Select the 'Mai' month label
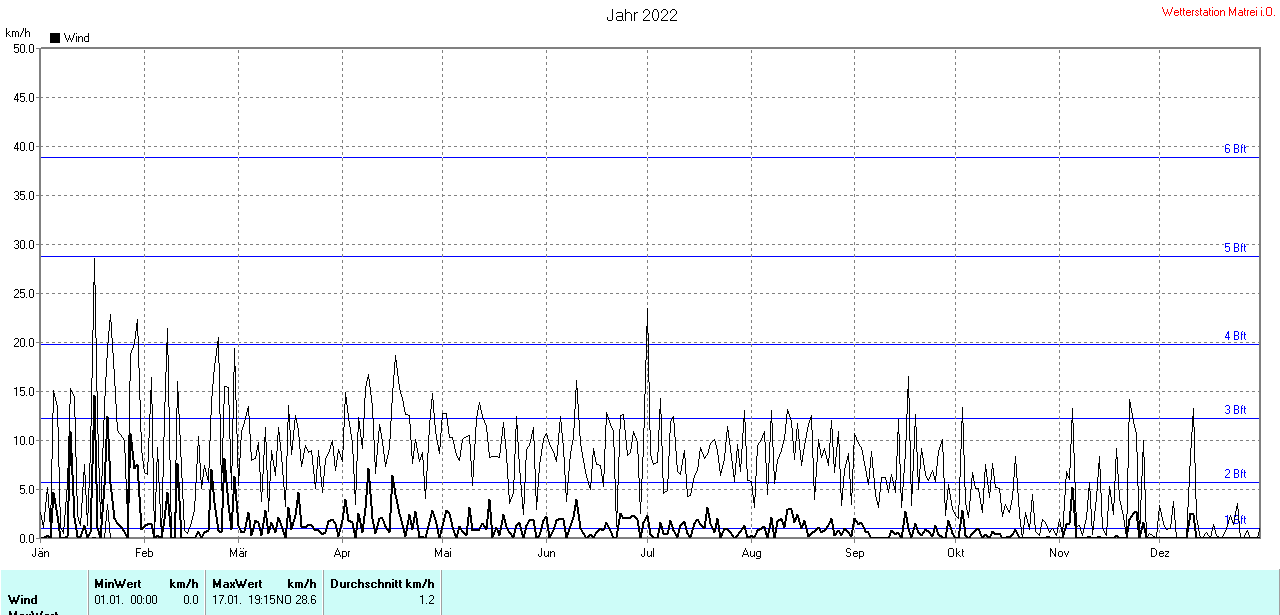The height and width of the screenshot is (615, 1280). 443,552
